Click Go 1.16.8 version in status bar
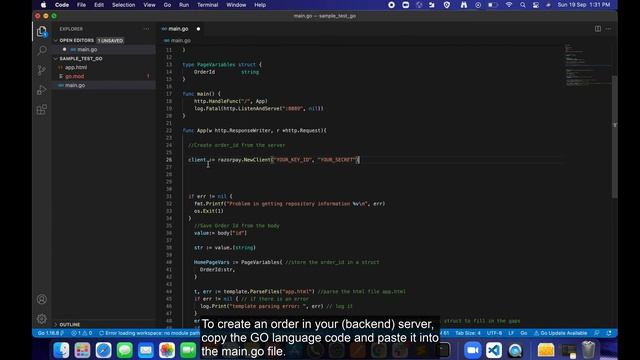The height and width of the screenshot is (360, 640). [50, 333]
